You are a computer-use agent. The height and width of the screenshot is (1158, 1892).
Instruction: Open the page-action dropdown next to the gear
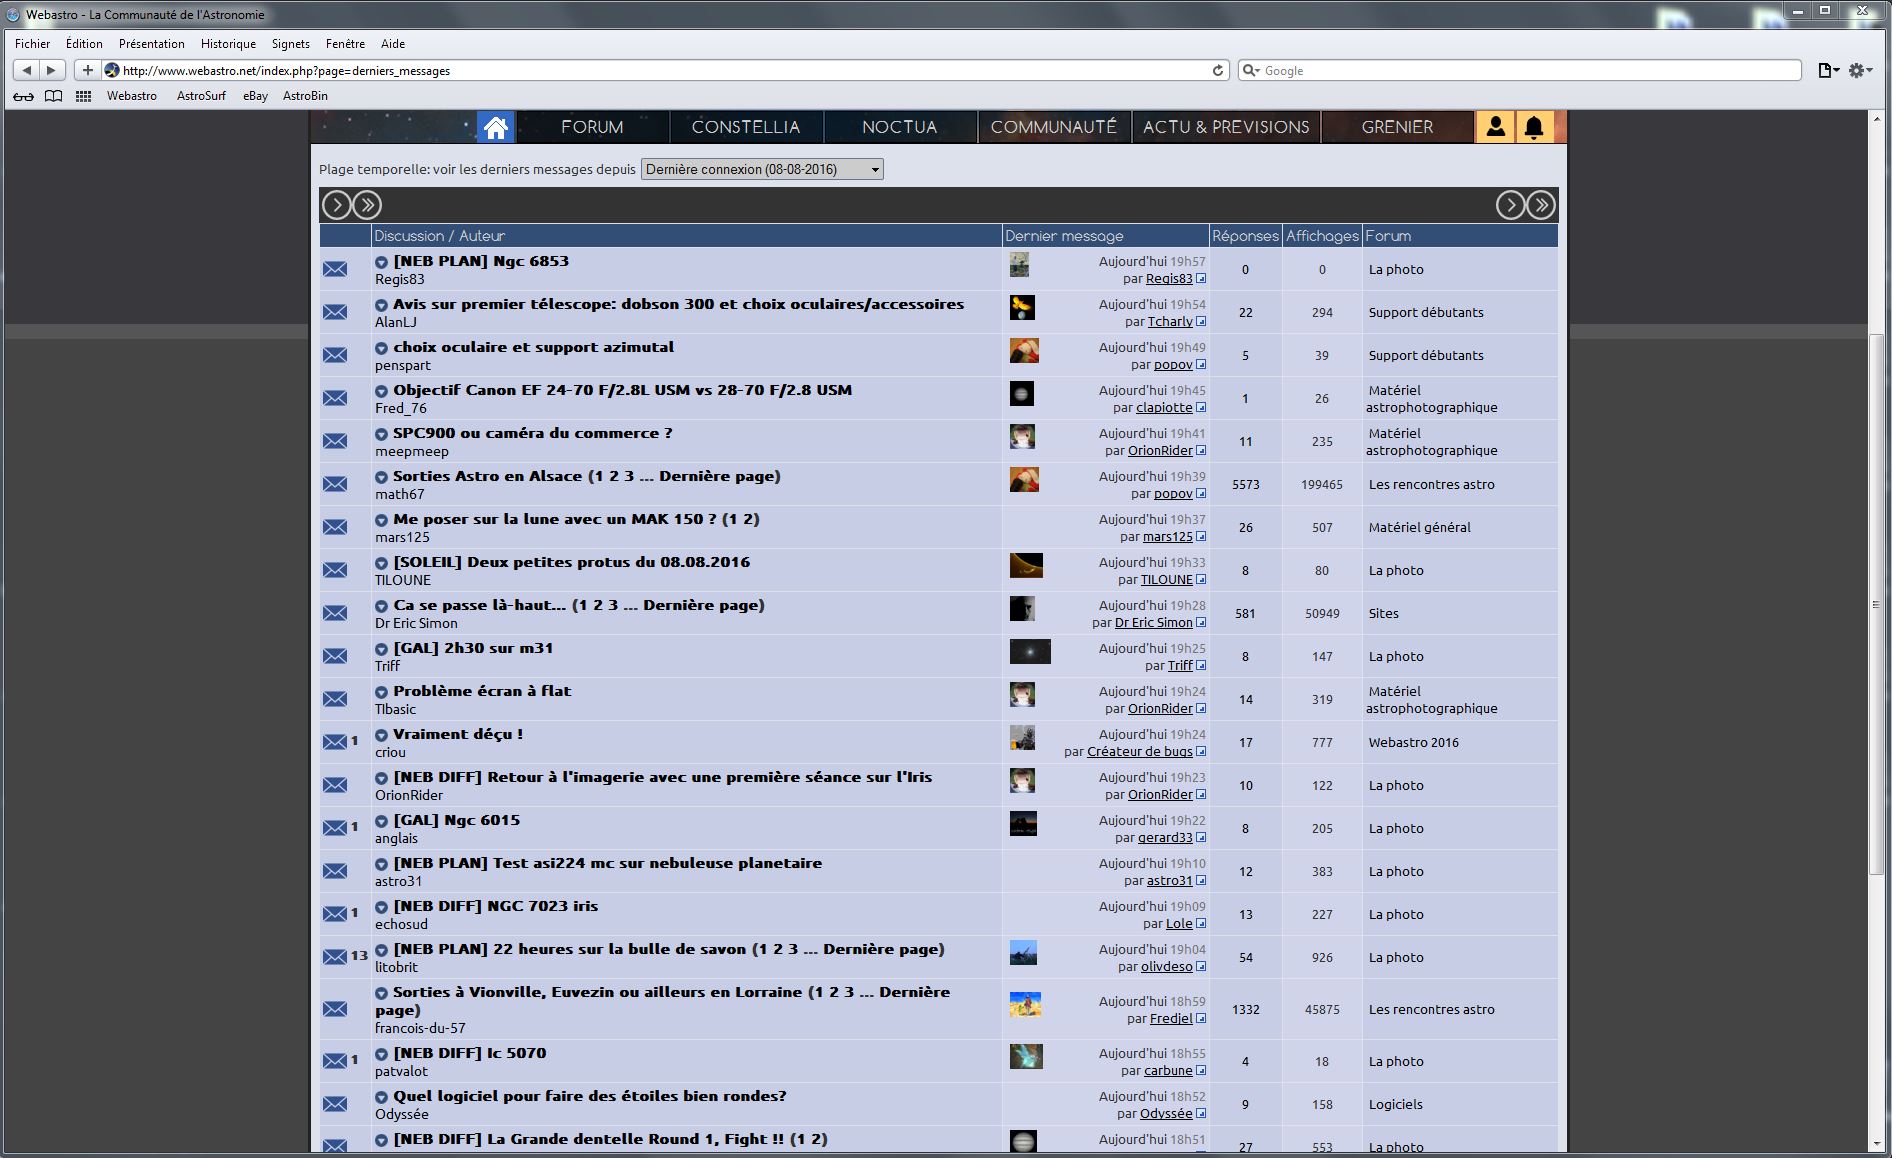(x=1827, y=70)
